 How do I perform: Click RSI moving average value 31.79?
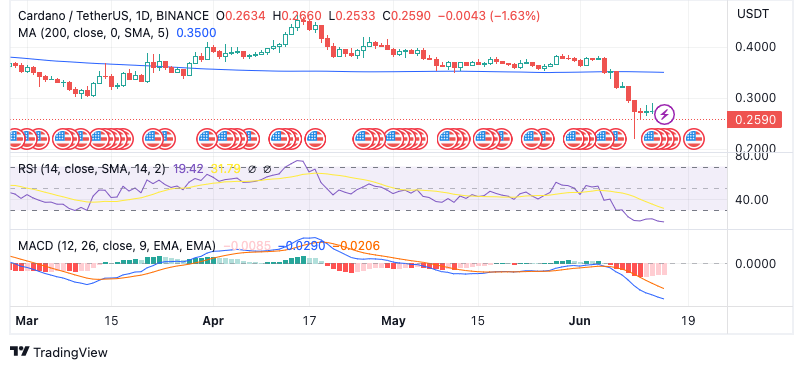225,169
